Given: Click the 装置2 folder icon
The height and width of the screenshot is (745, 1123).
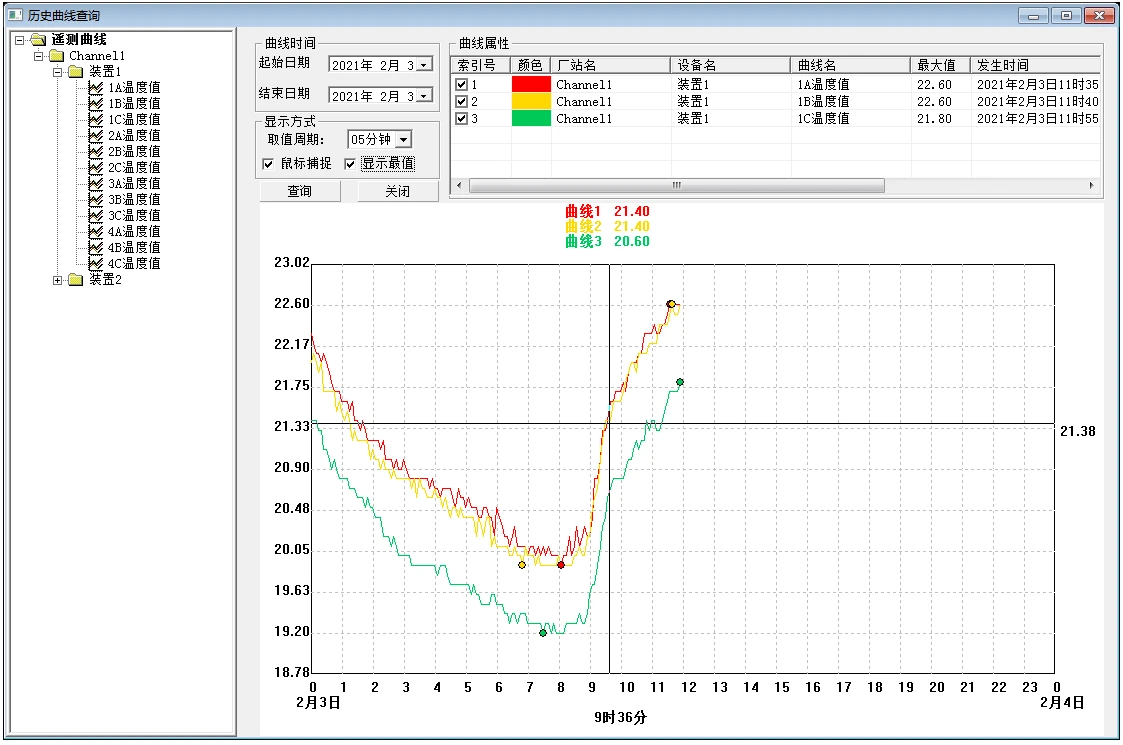Looking at the screenshot, I should click(76, 280).
